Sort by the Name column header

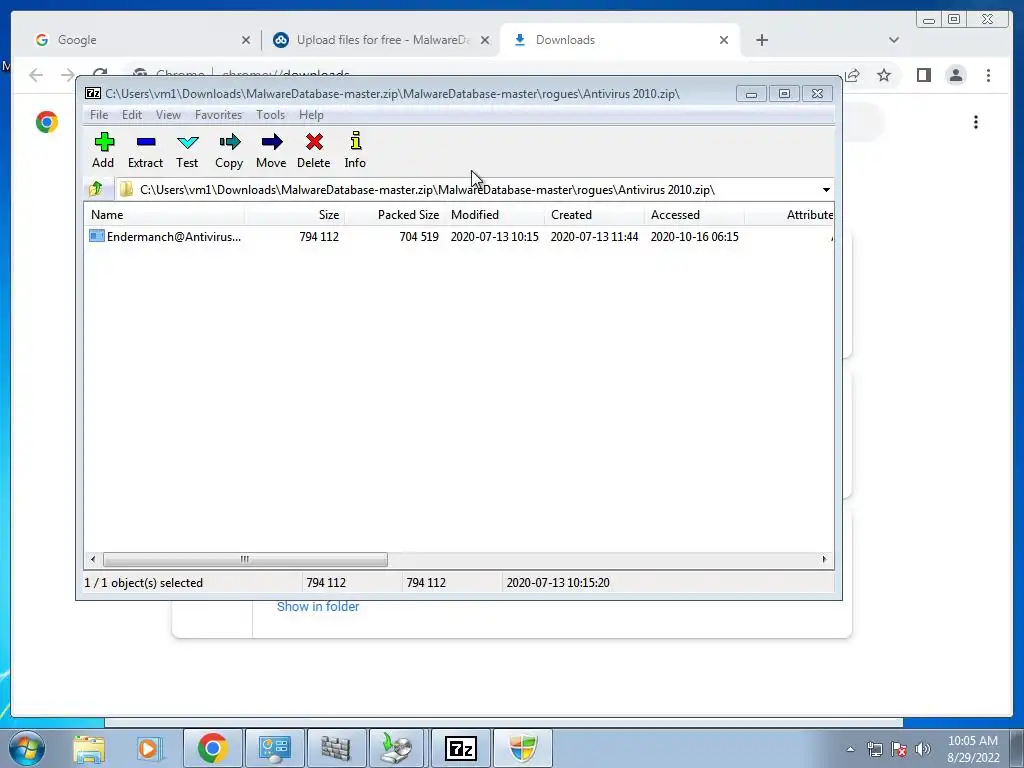(x=164, y=215)
